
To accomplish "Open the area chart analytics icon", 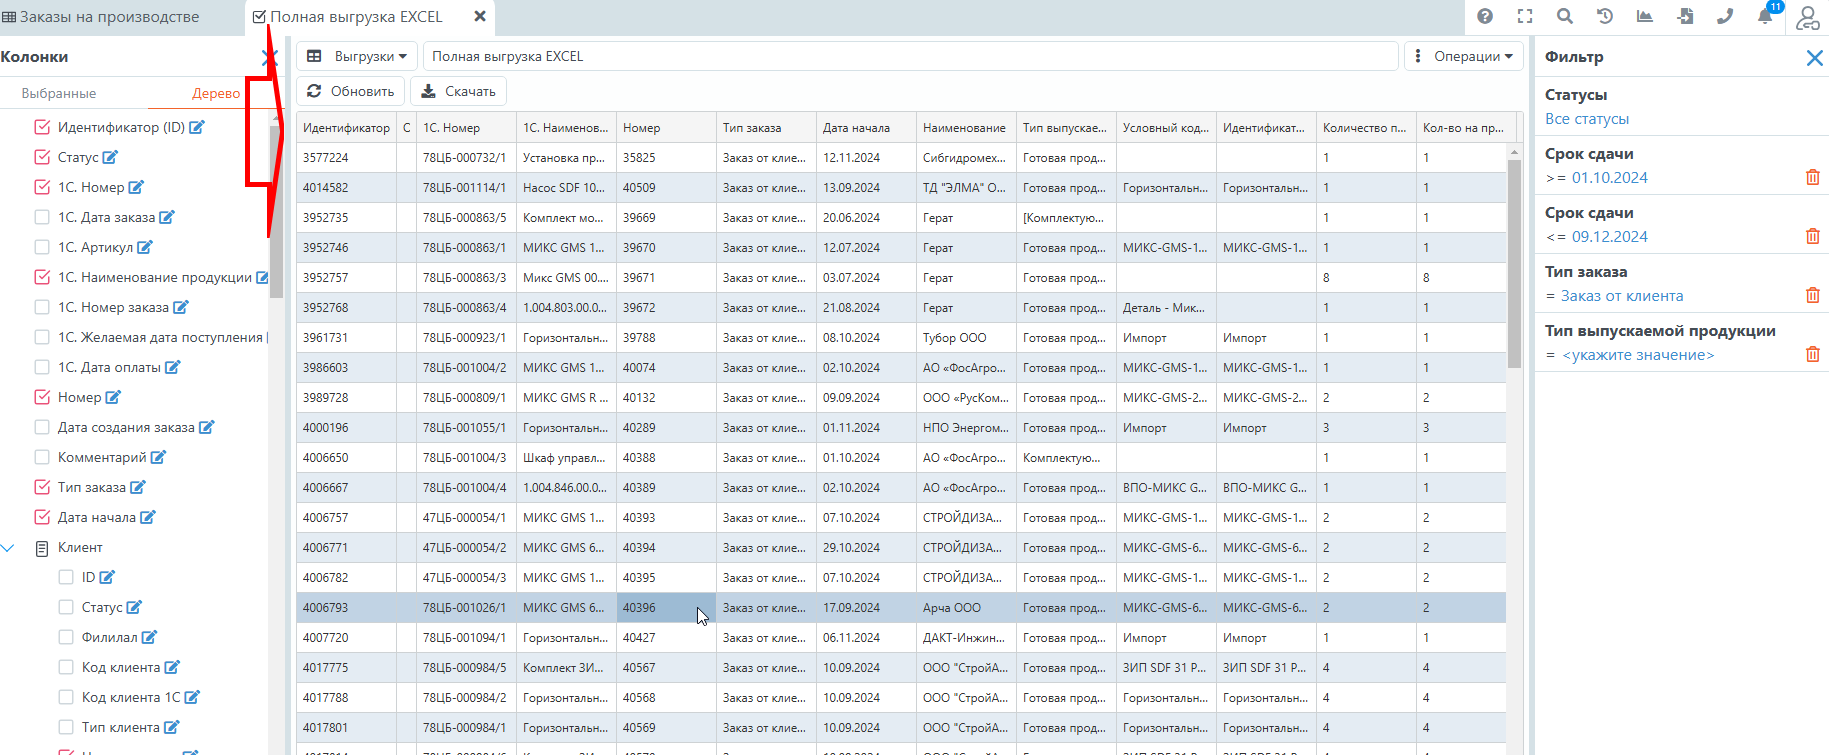I will pos(1645,16).
